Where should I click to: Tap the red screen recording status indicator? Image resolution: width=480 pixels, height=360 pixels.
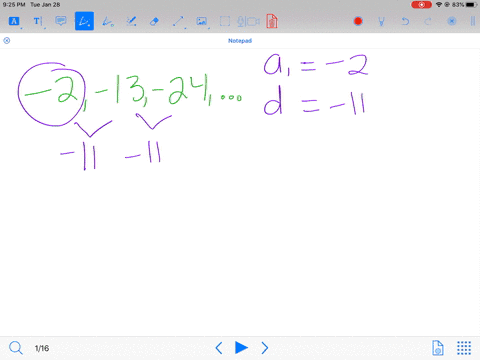click(421, 5)
